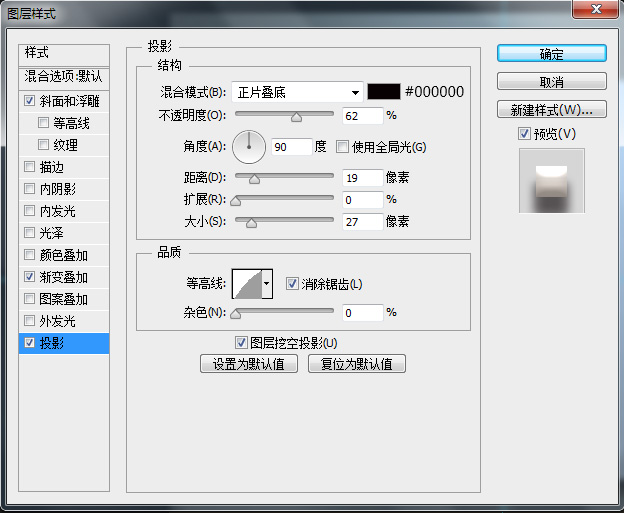This screenshot has width=624, height=513.
Task: Confirm with the 确定 button
Action: (552, 53)
